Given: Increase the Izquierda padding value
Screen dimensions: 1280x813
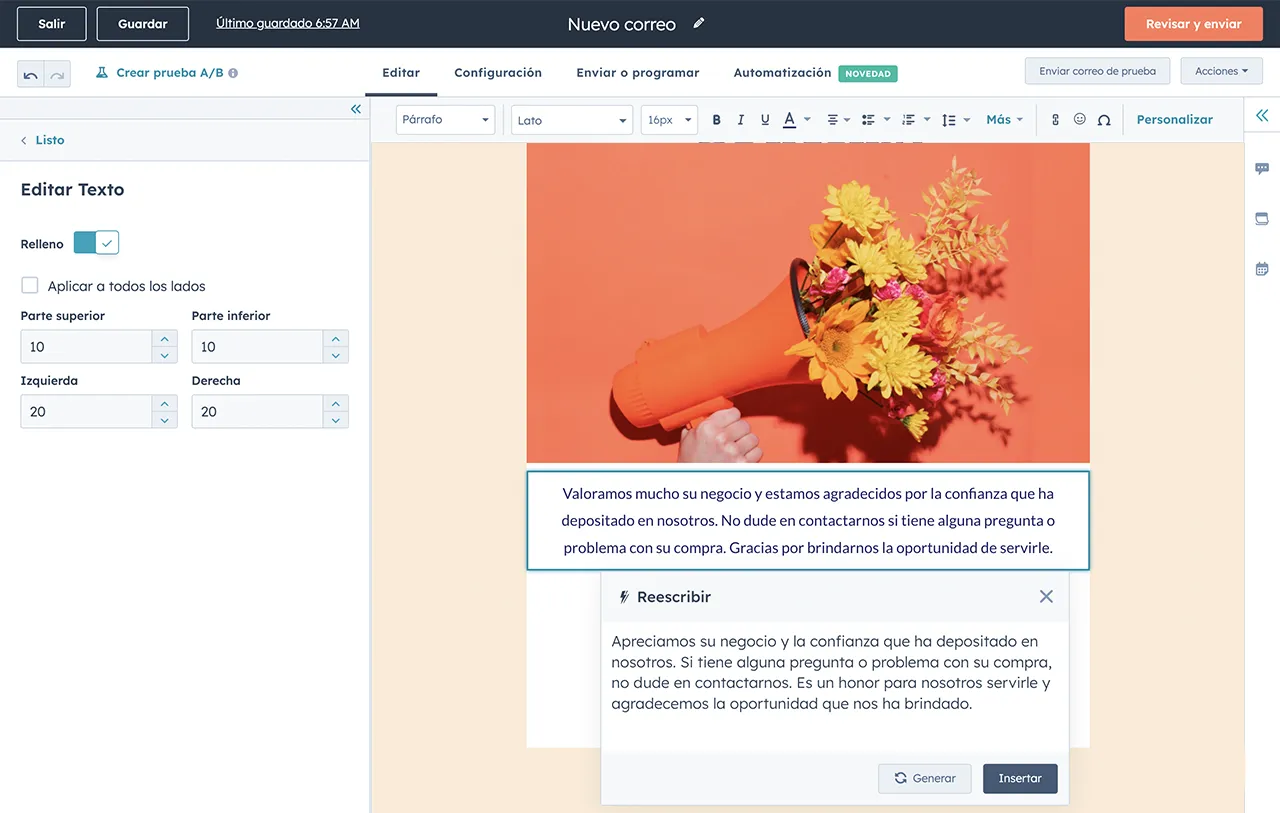Looking at the screenshot, I should click(x=165, y=404).
